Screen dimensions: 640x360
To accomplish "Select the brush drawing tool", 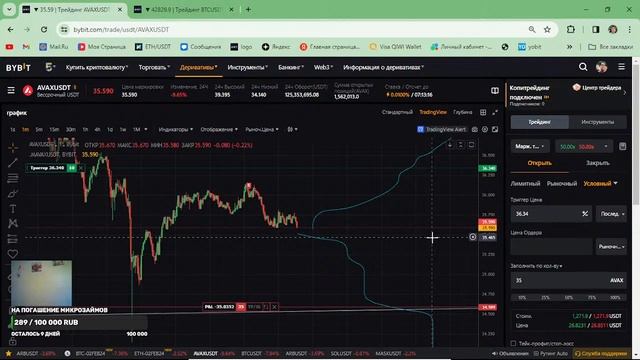I will (13, 193).
